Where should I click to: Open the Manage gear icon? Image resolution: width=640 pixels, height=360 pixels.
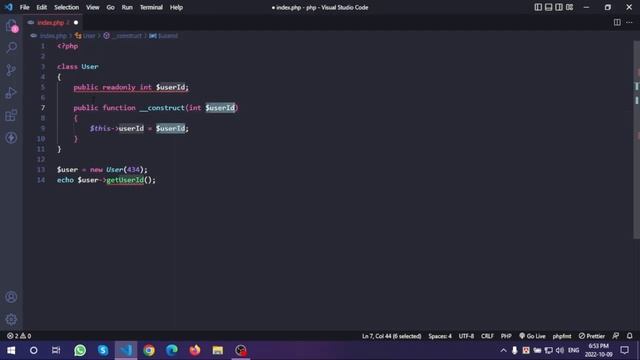[11, 319]
